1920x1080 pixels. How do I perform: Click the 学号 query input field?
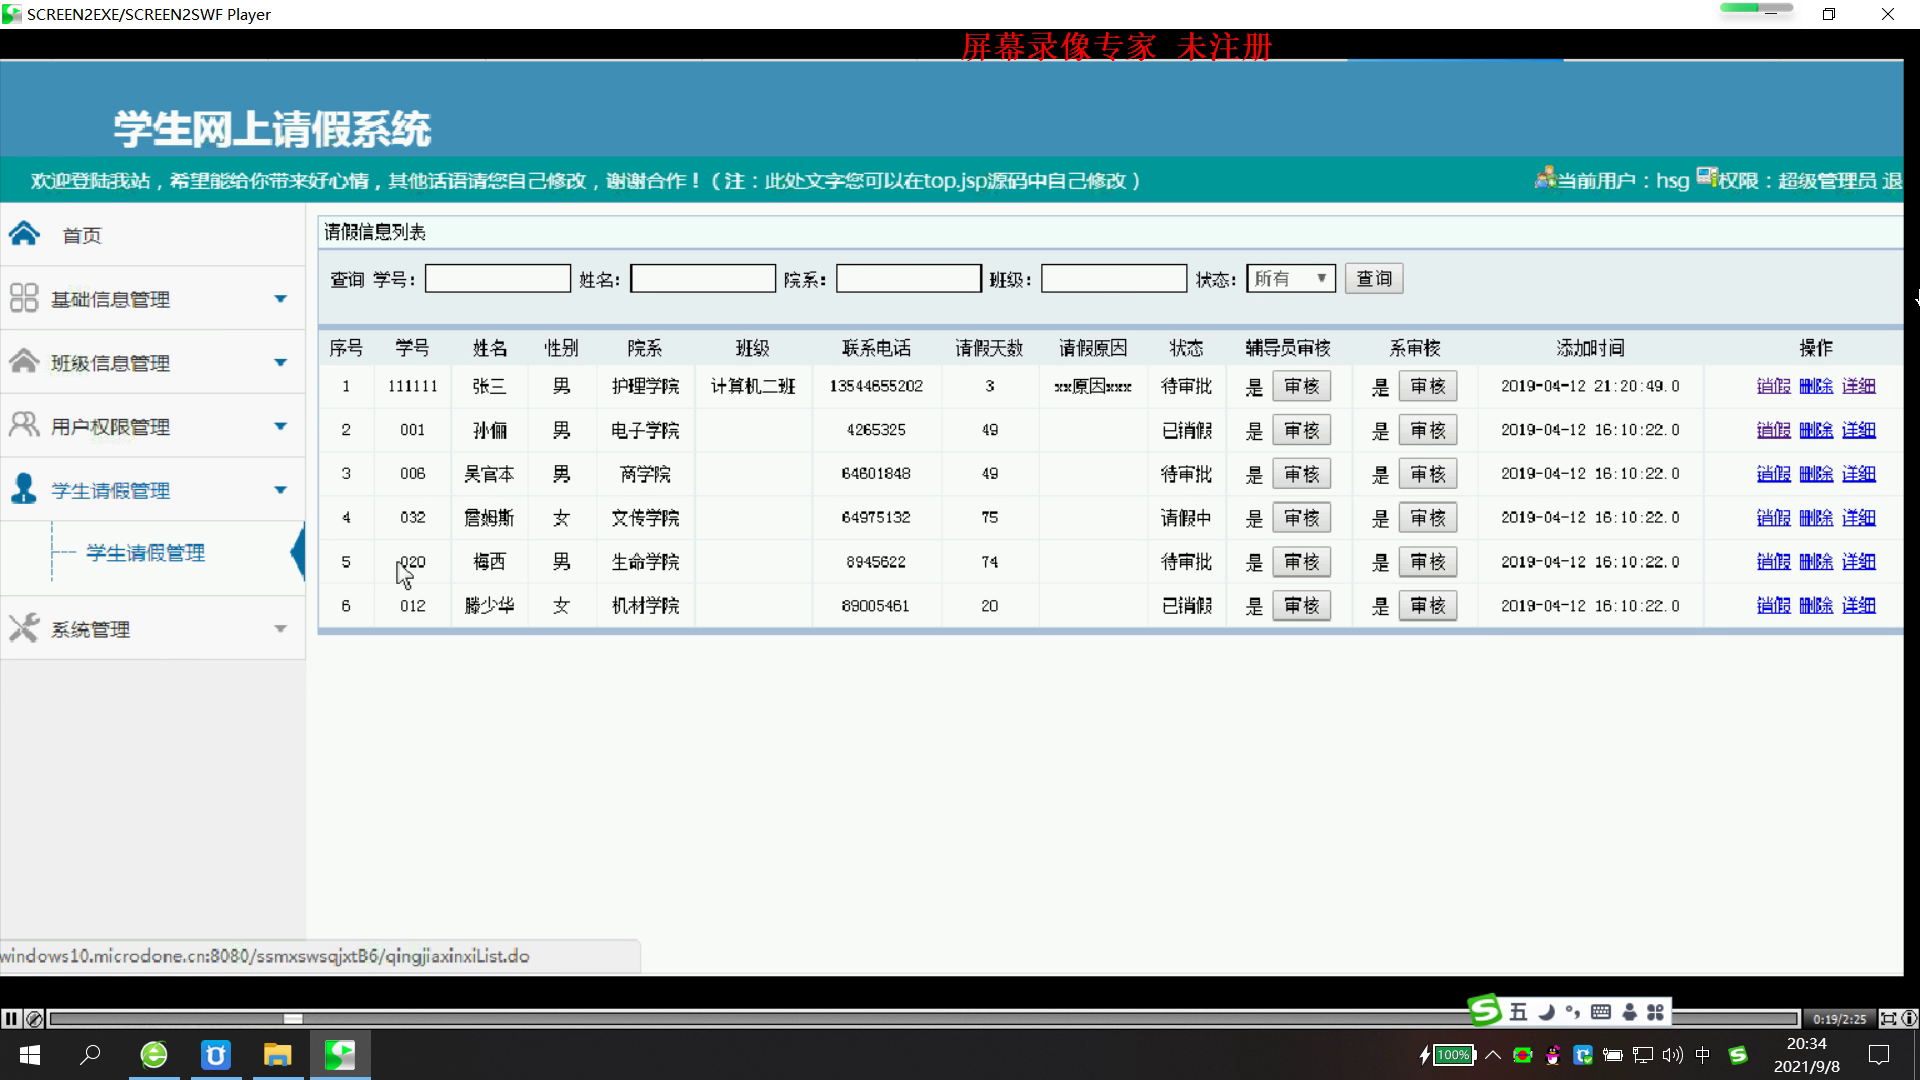tap(497, 279)
